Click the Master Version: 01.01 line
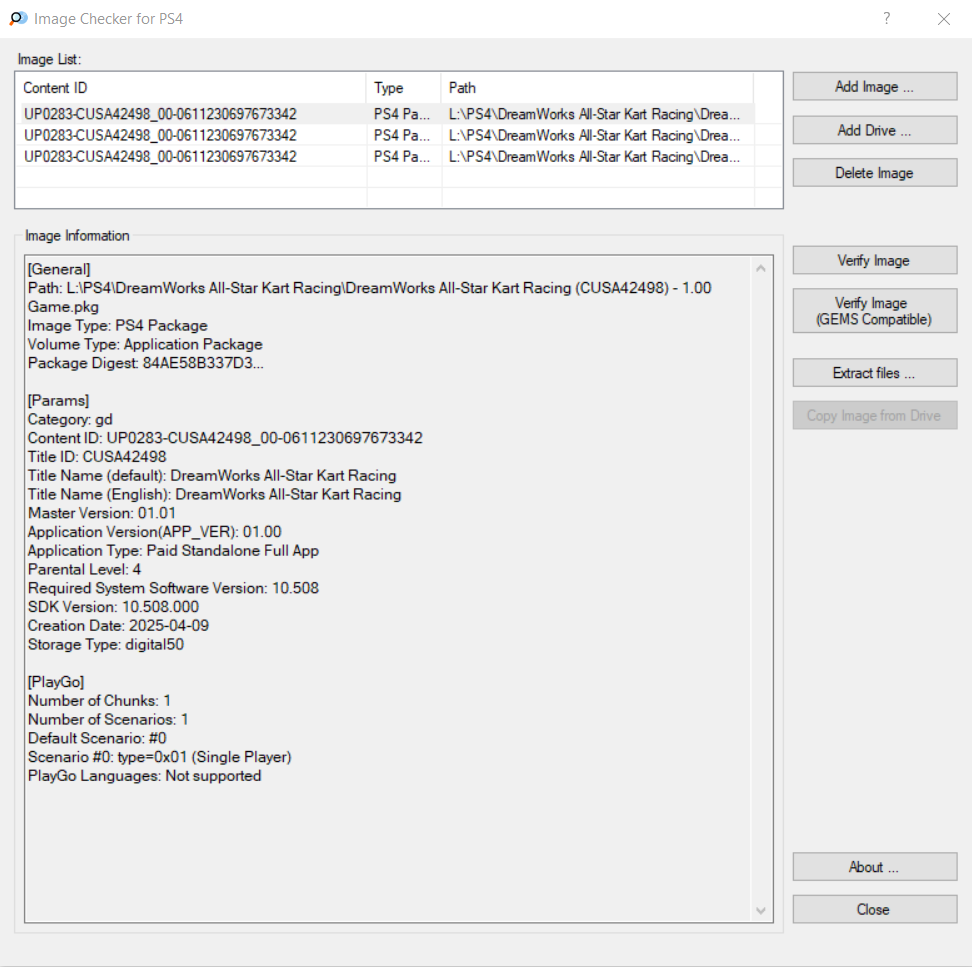This screenshot has height=967, width=972. coord(102,513)
